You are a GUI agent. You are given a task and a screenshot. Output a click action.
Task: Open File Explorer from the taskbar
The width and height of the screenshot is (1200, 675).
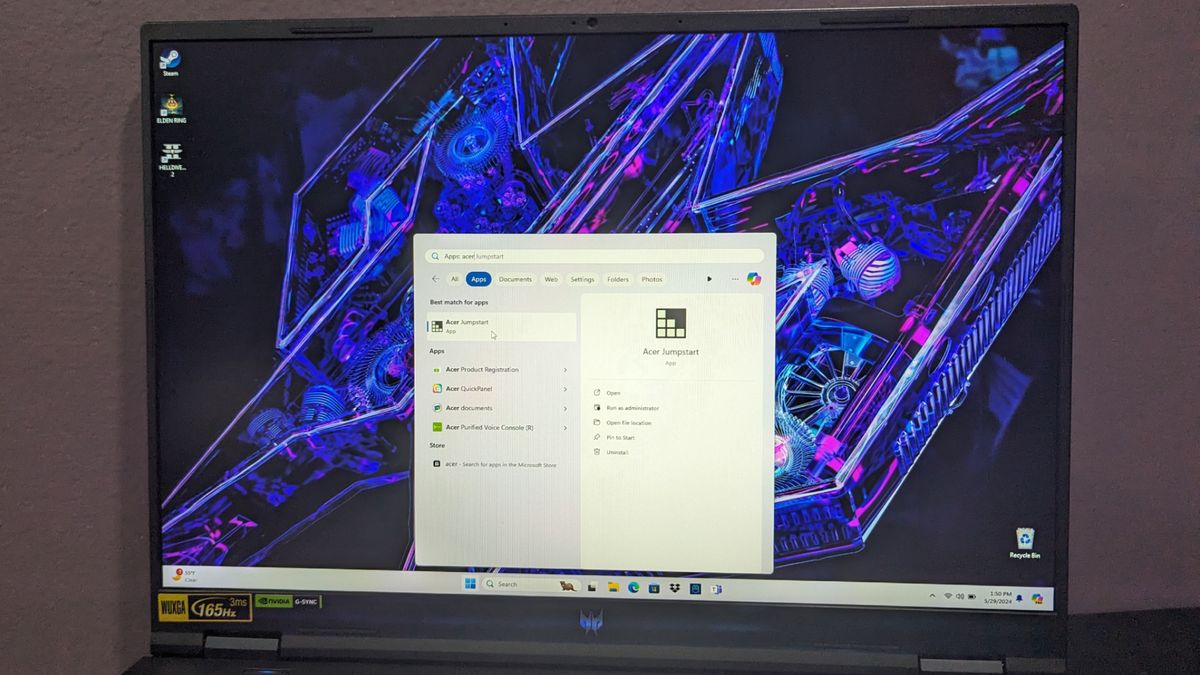[613, 587]
